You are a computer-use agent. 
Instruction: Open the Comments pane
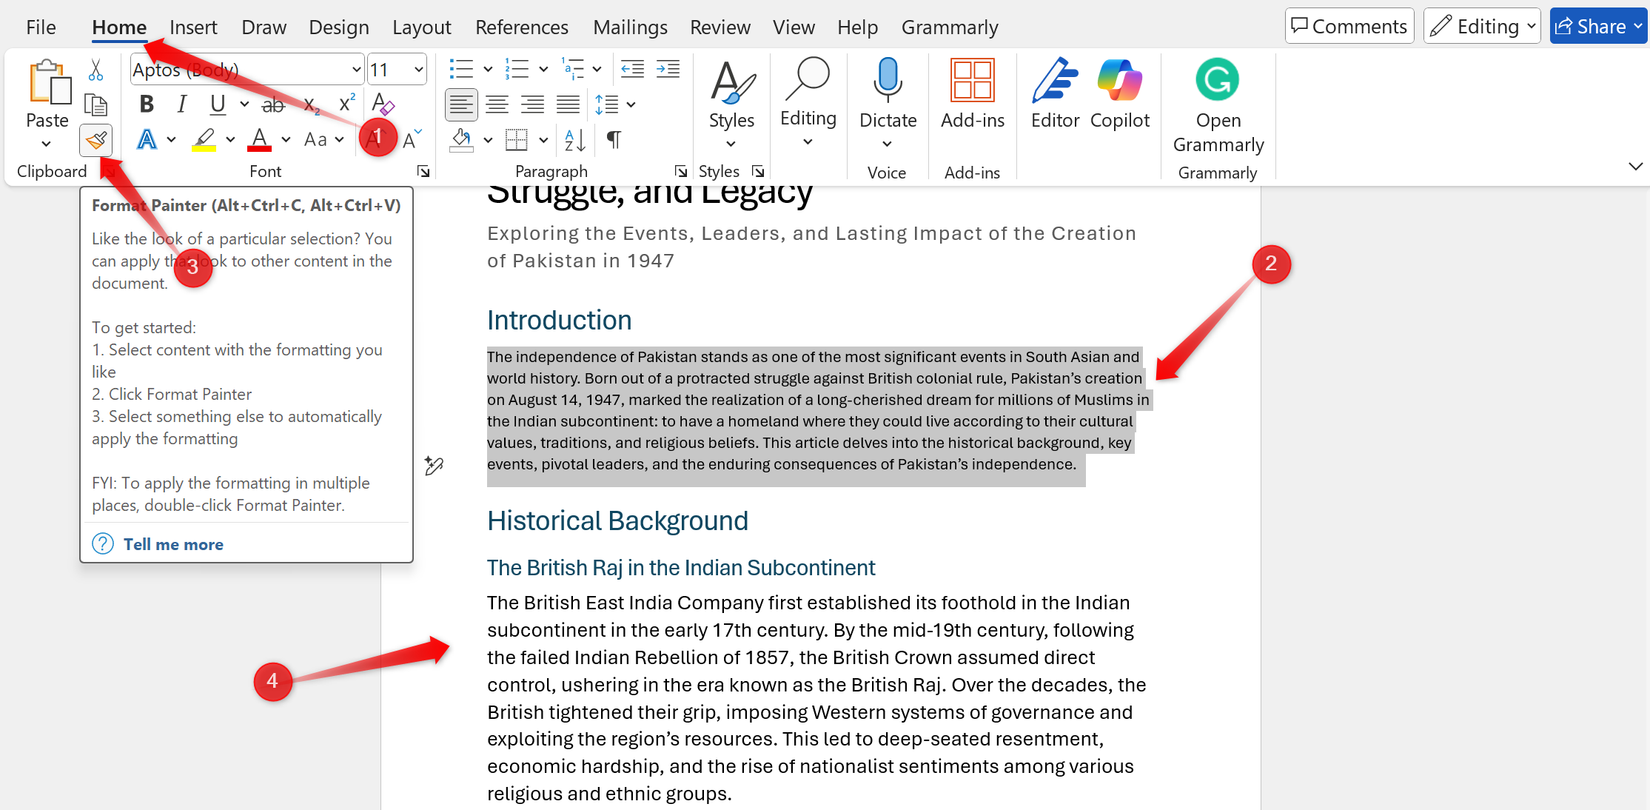point(1349,27)
